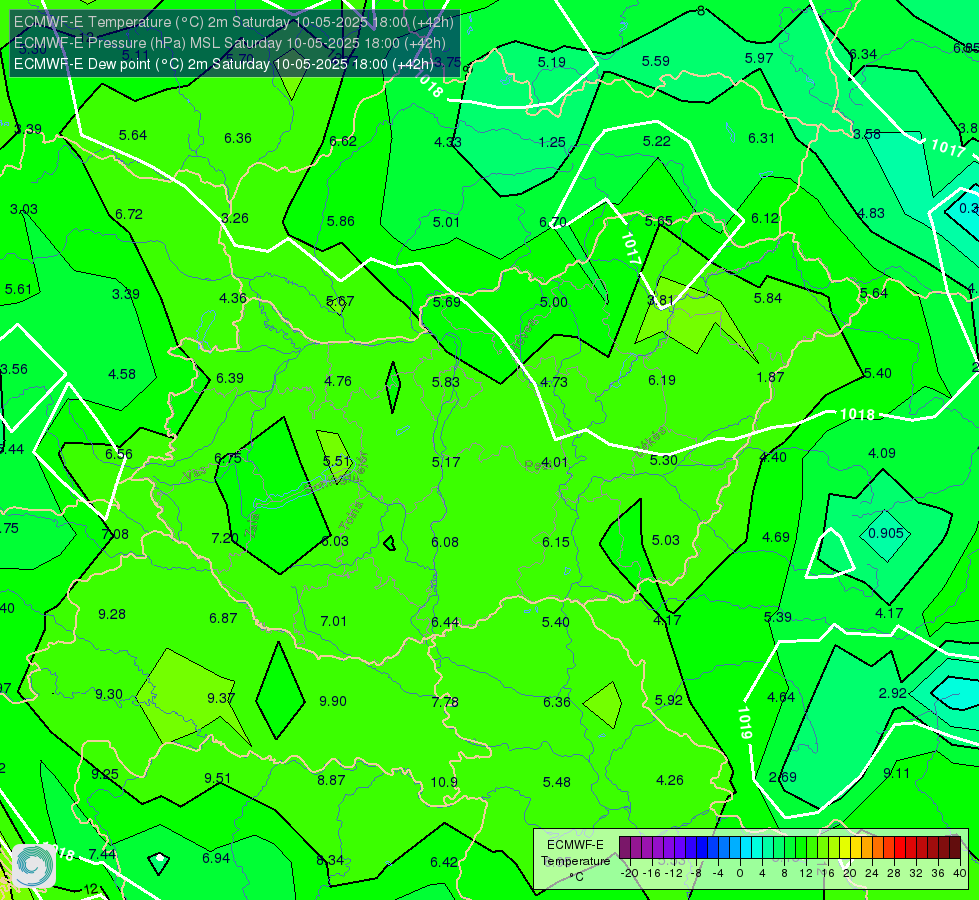Image resolution: width=979 pixels, height=900 pixels.
Task: Click the dew point value 9.11
Action: [897, 773]
